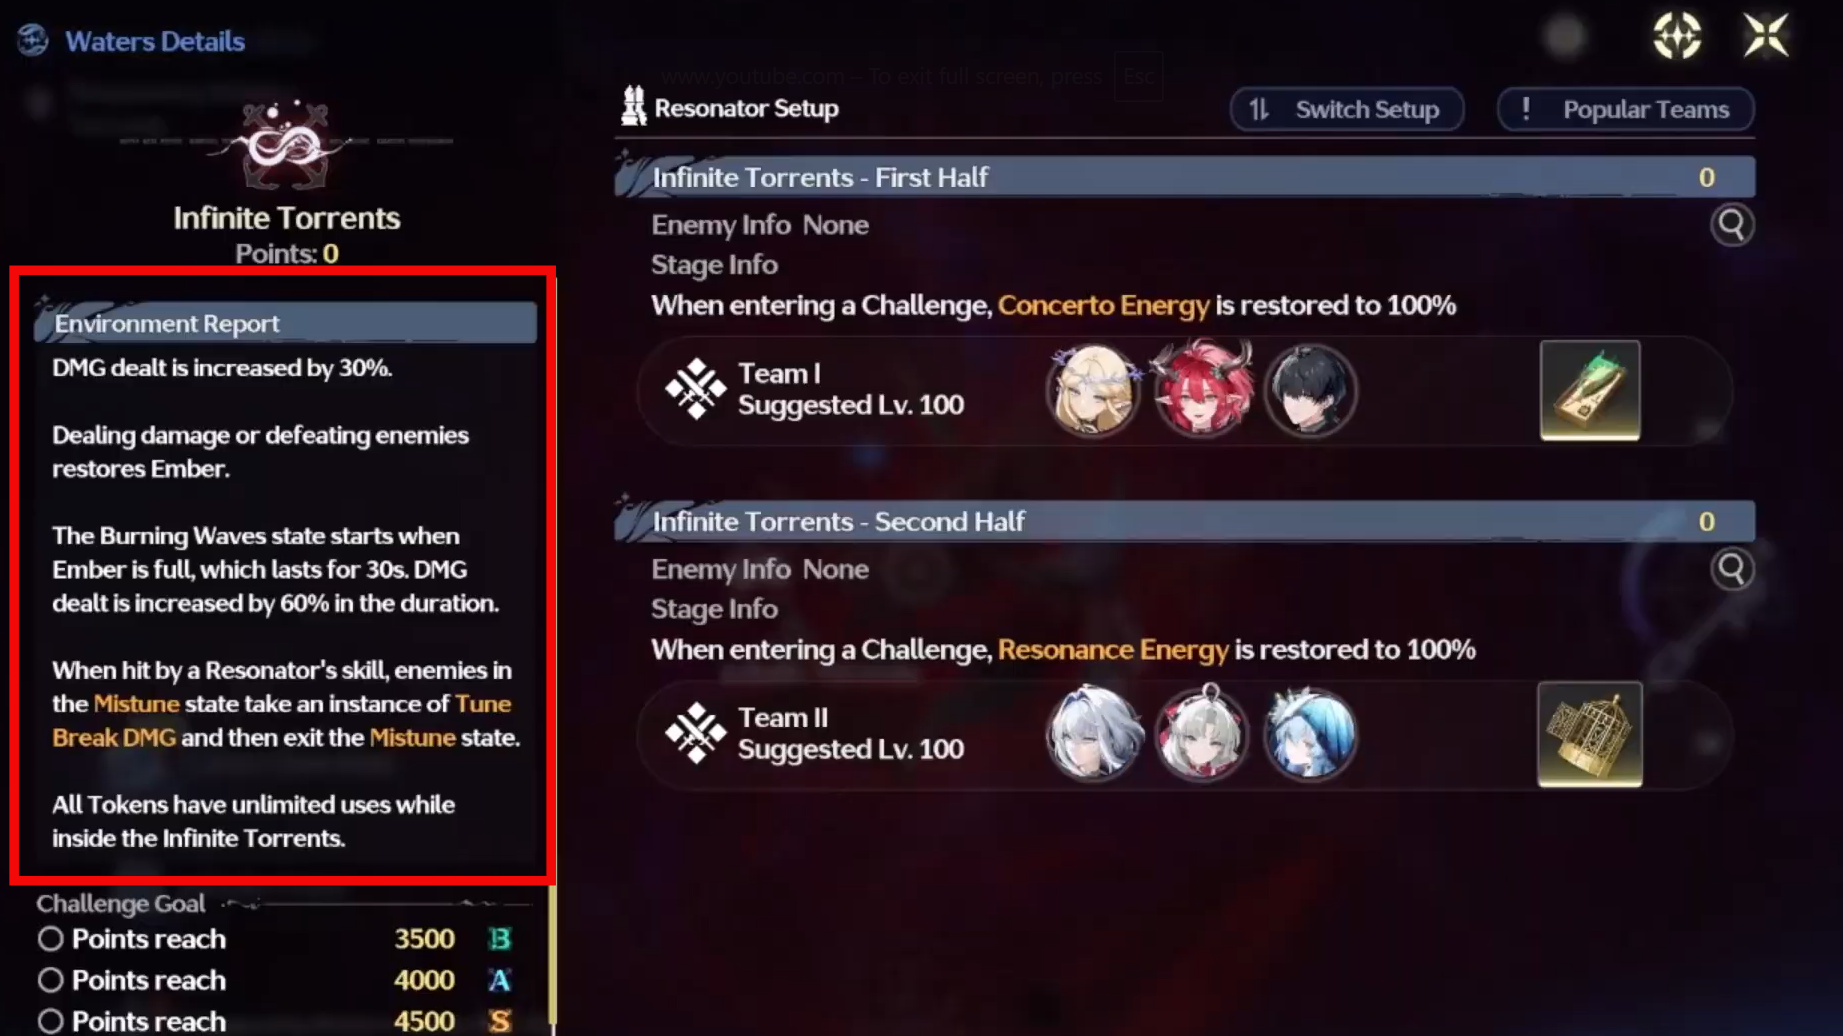View First Half enemy info magnifier

[1732, 225]
